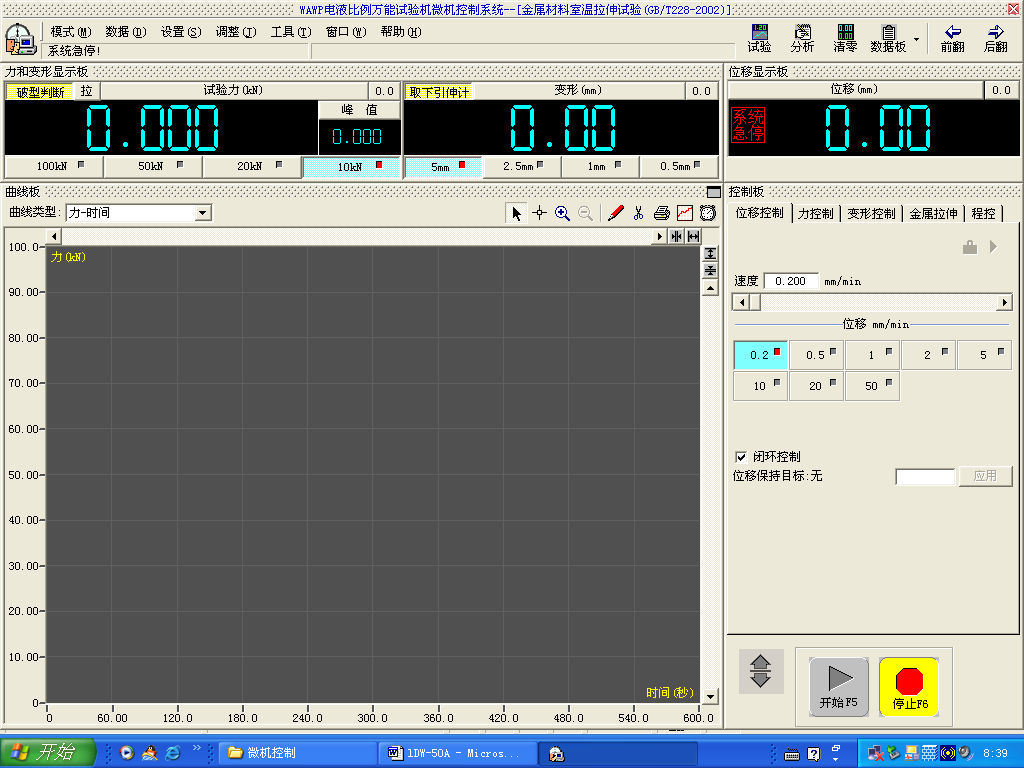Viewport: 1024px width, 768px height.
Task: Switch to the 力控制 tab
Action: pyautogui.click(x=815, y=212)
